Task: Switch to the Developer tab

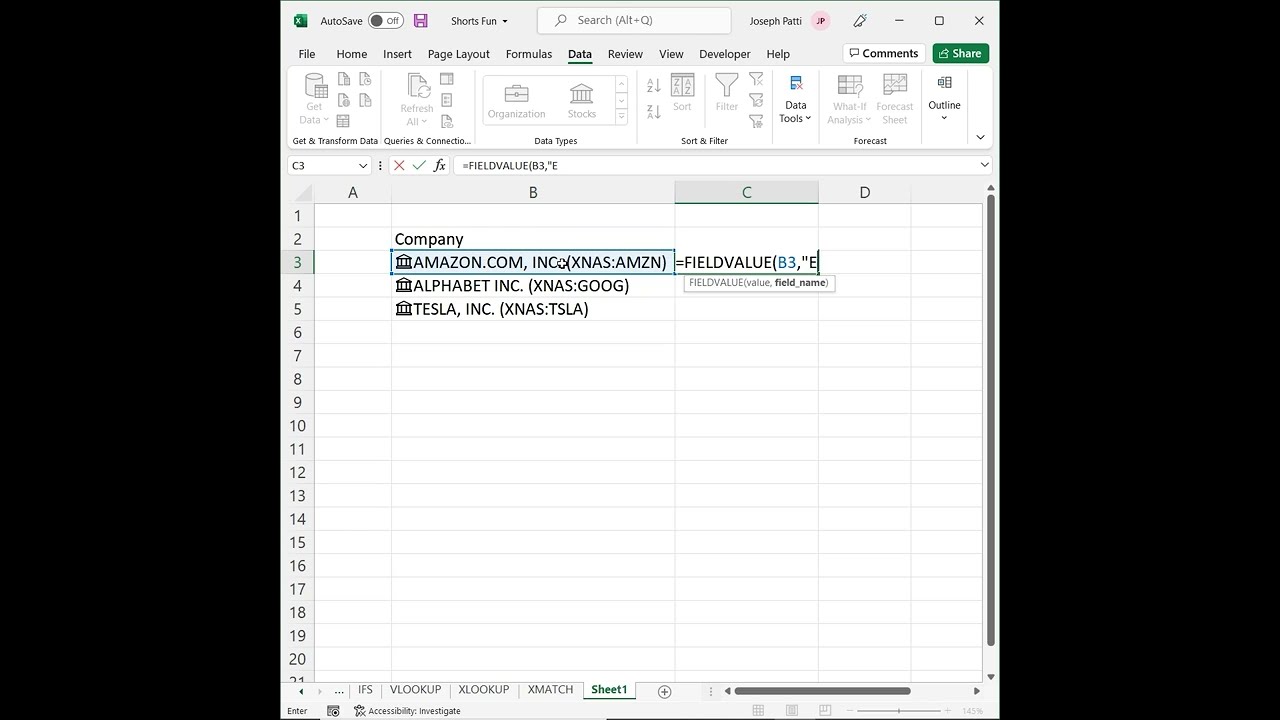Action: tap(725, 54)
